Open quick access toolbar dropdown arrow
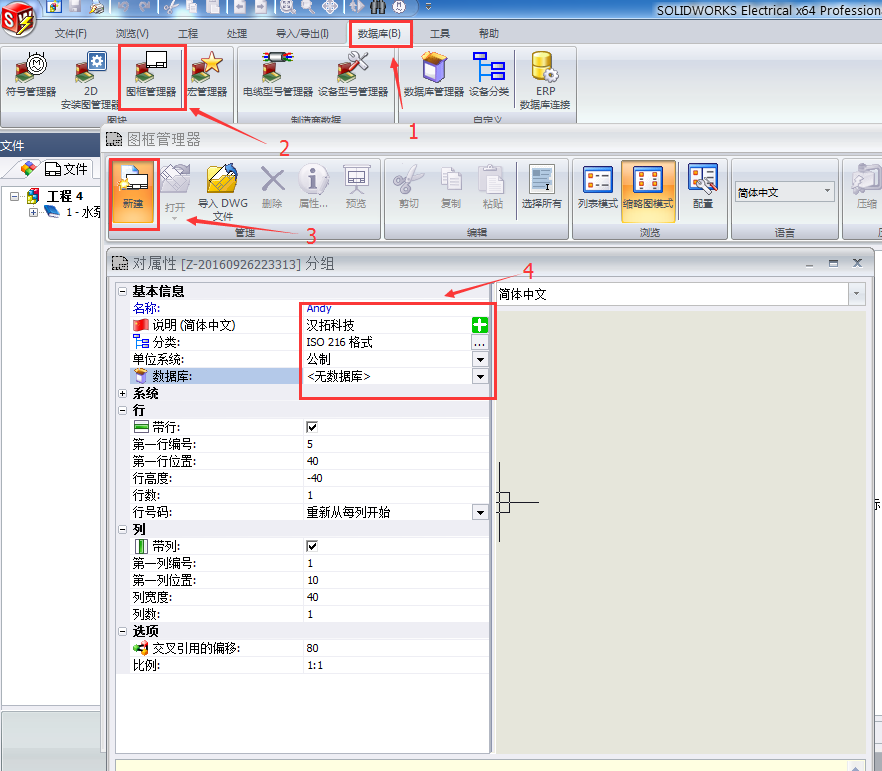 pos(428,7)
